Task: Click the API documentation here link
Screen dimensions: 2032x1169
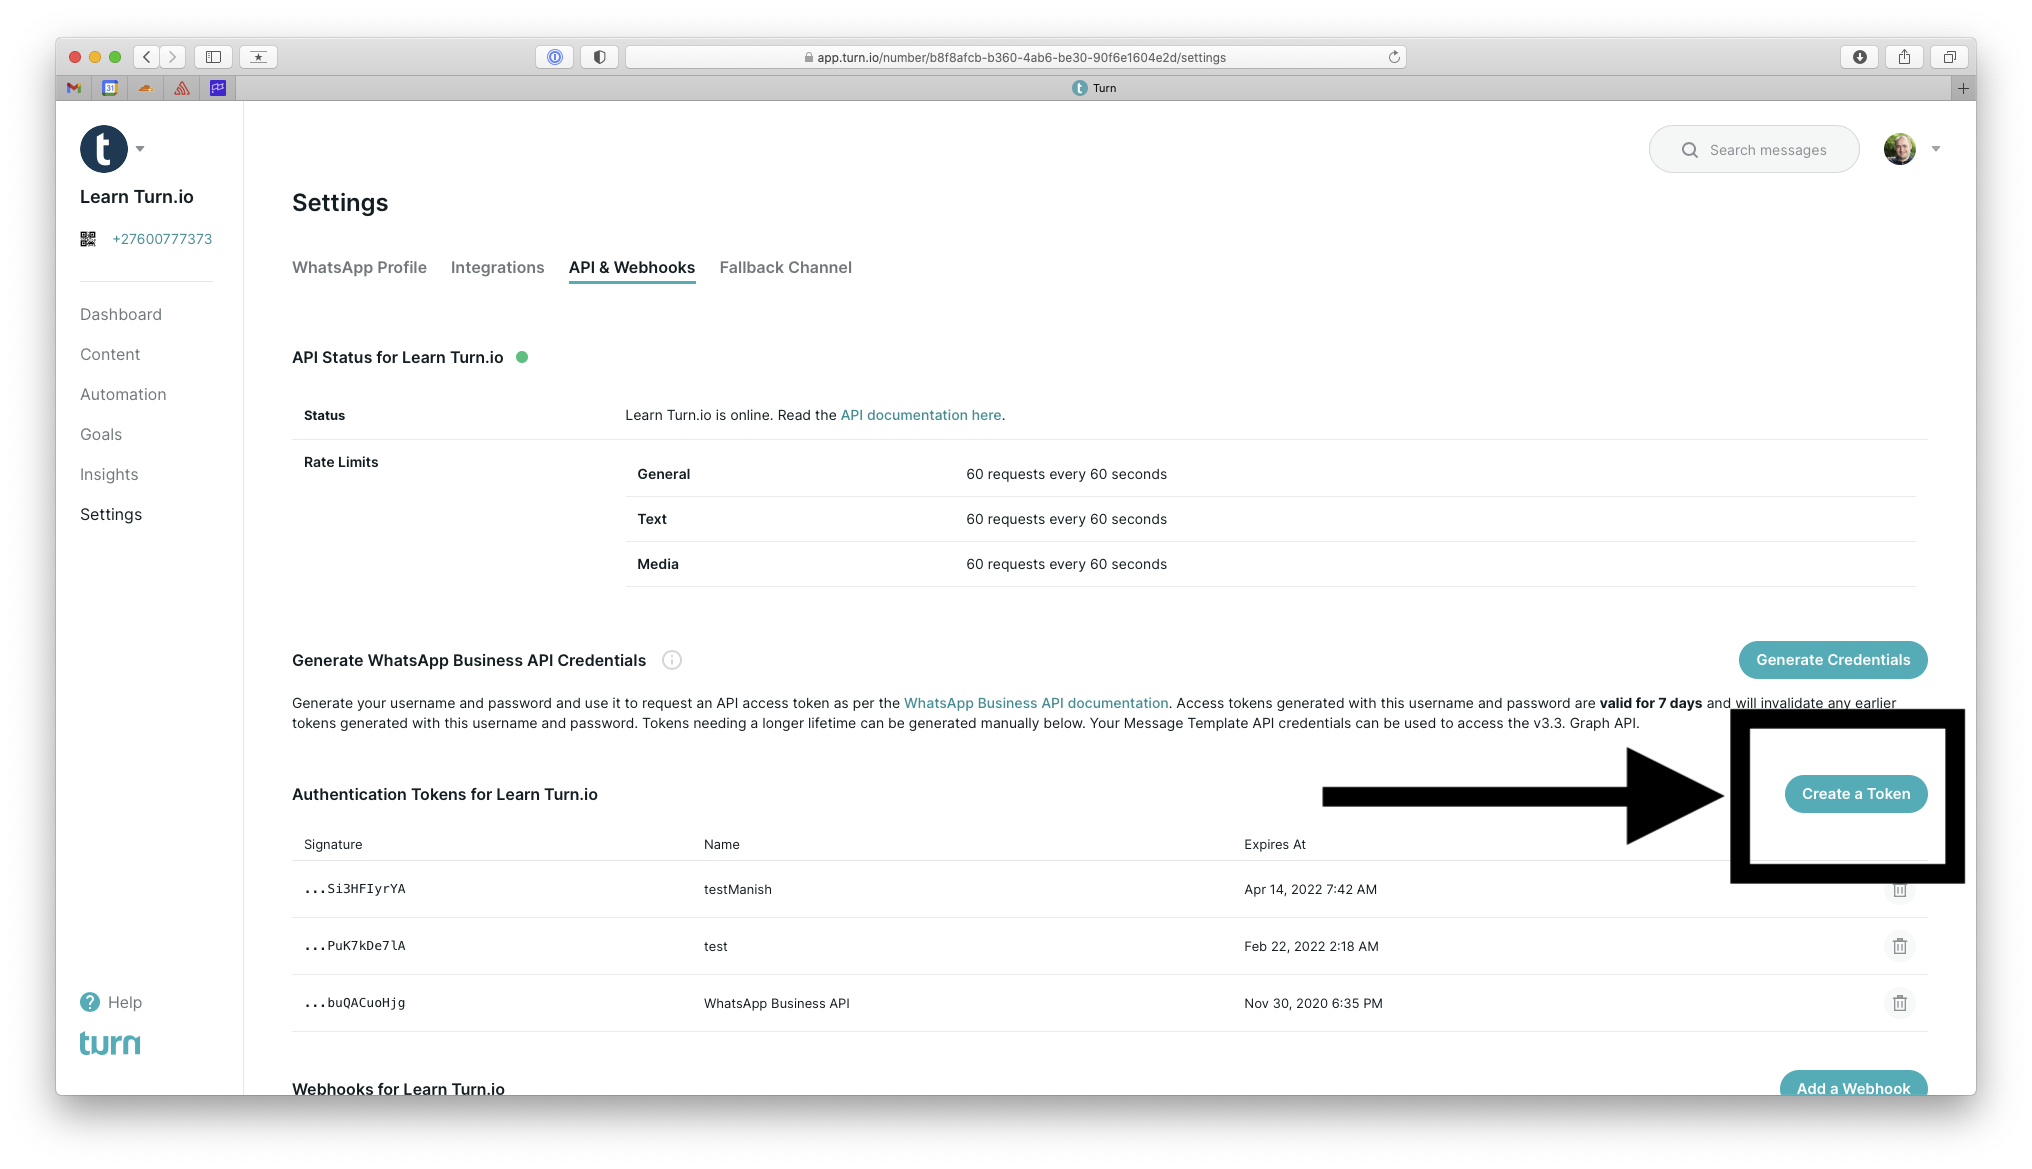Action: [920, 414]
